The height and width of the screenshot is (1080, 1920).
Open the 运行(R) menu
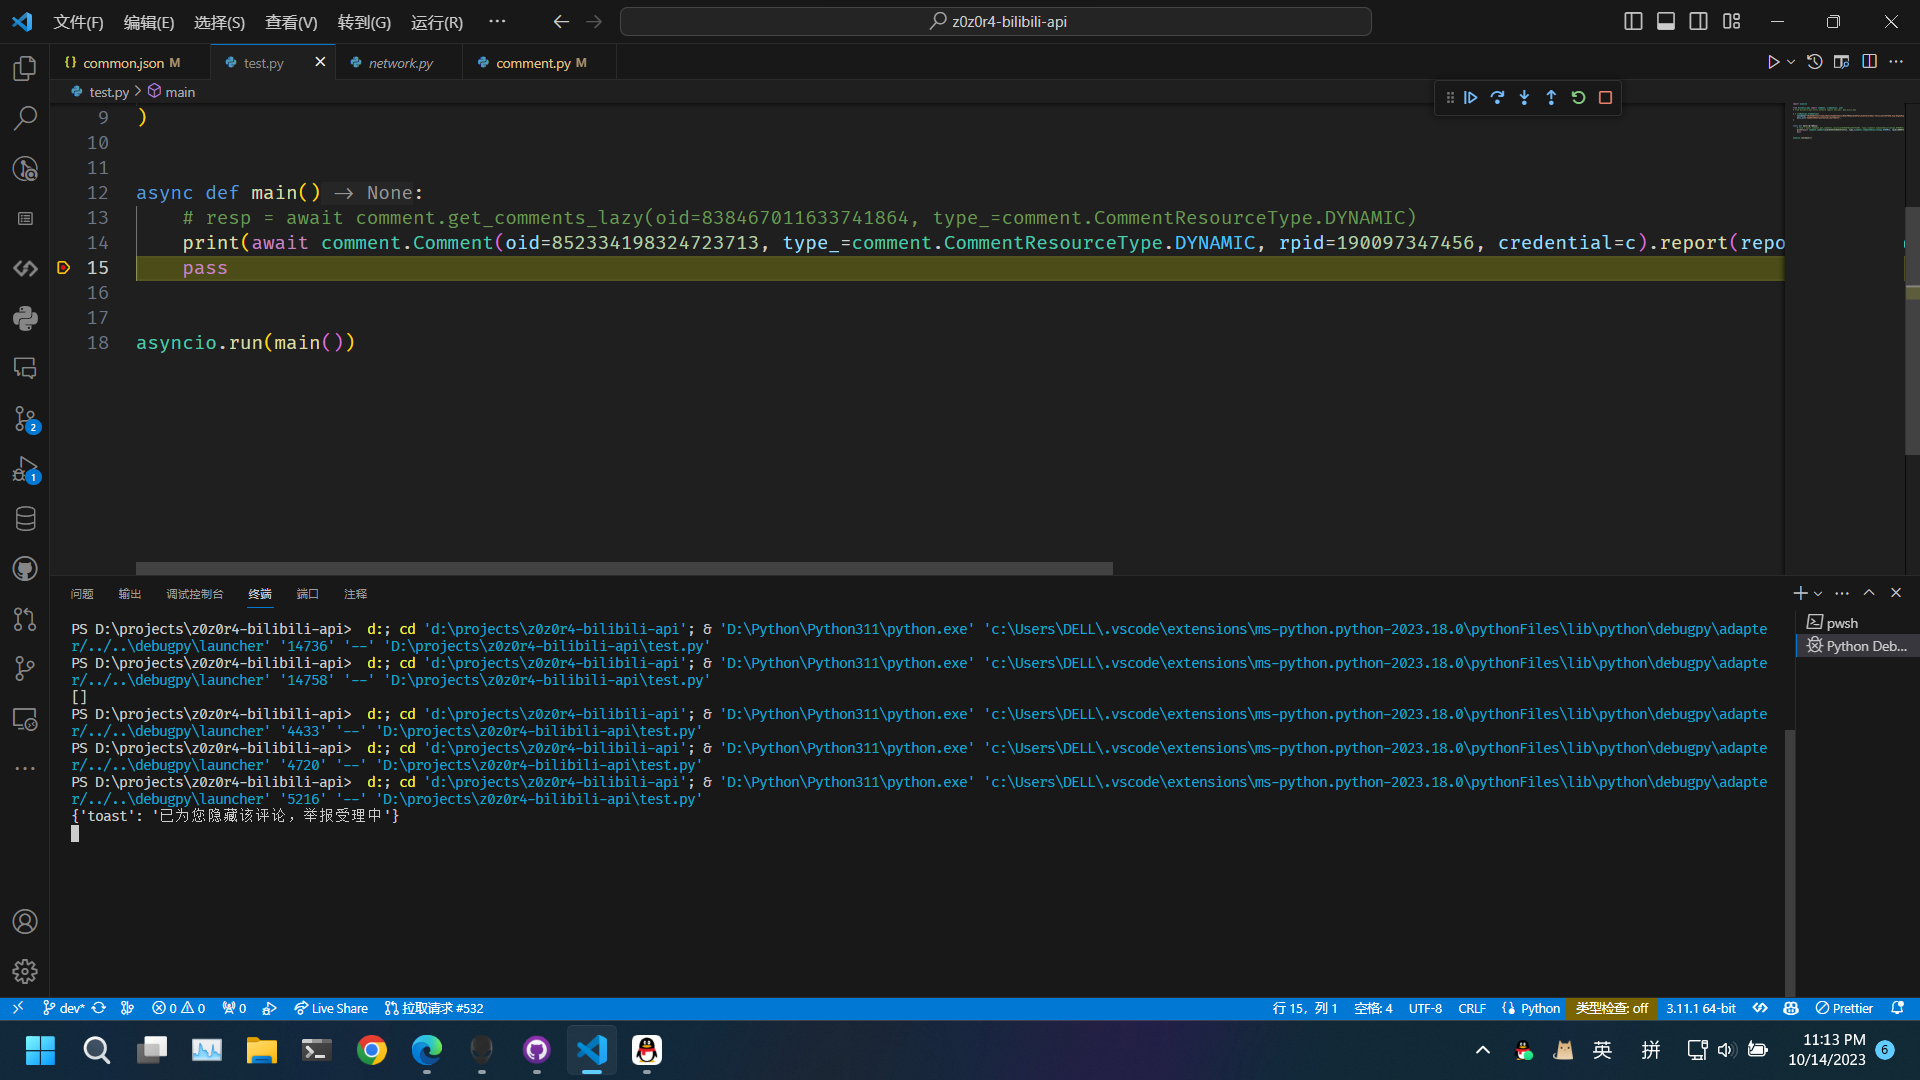click(437, 22)
